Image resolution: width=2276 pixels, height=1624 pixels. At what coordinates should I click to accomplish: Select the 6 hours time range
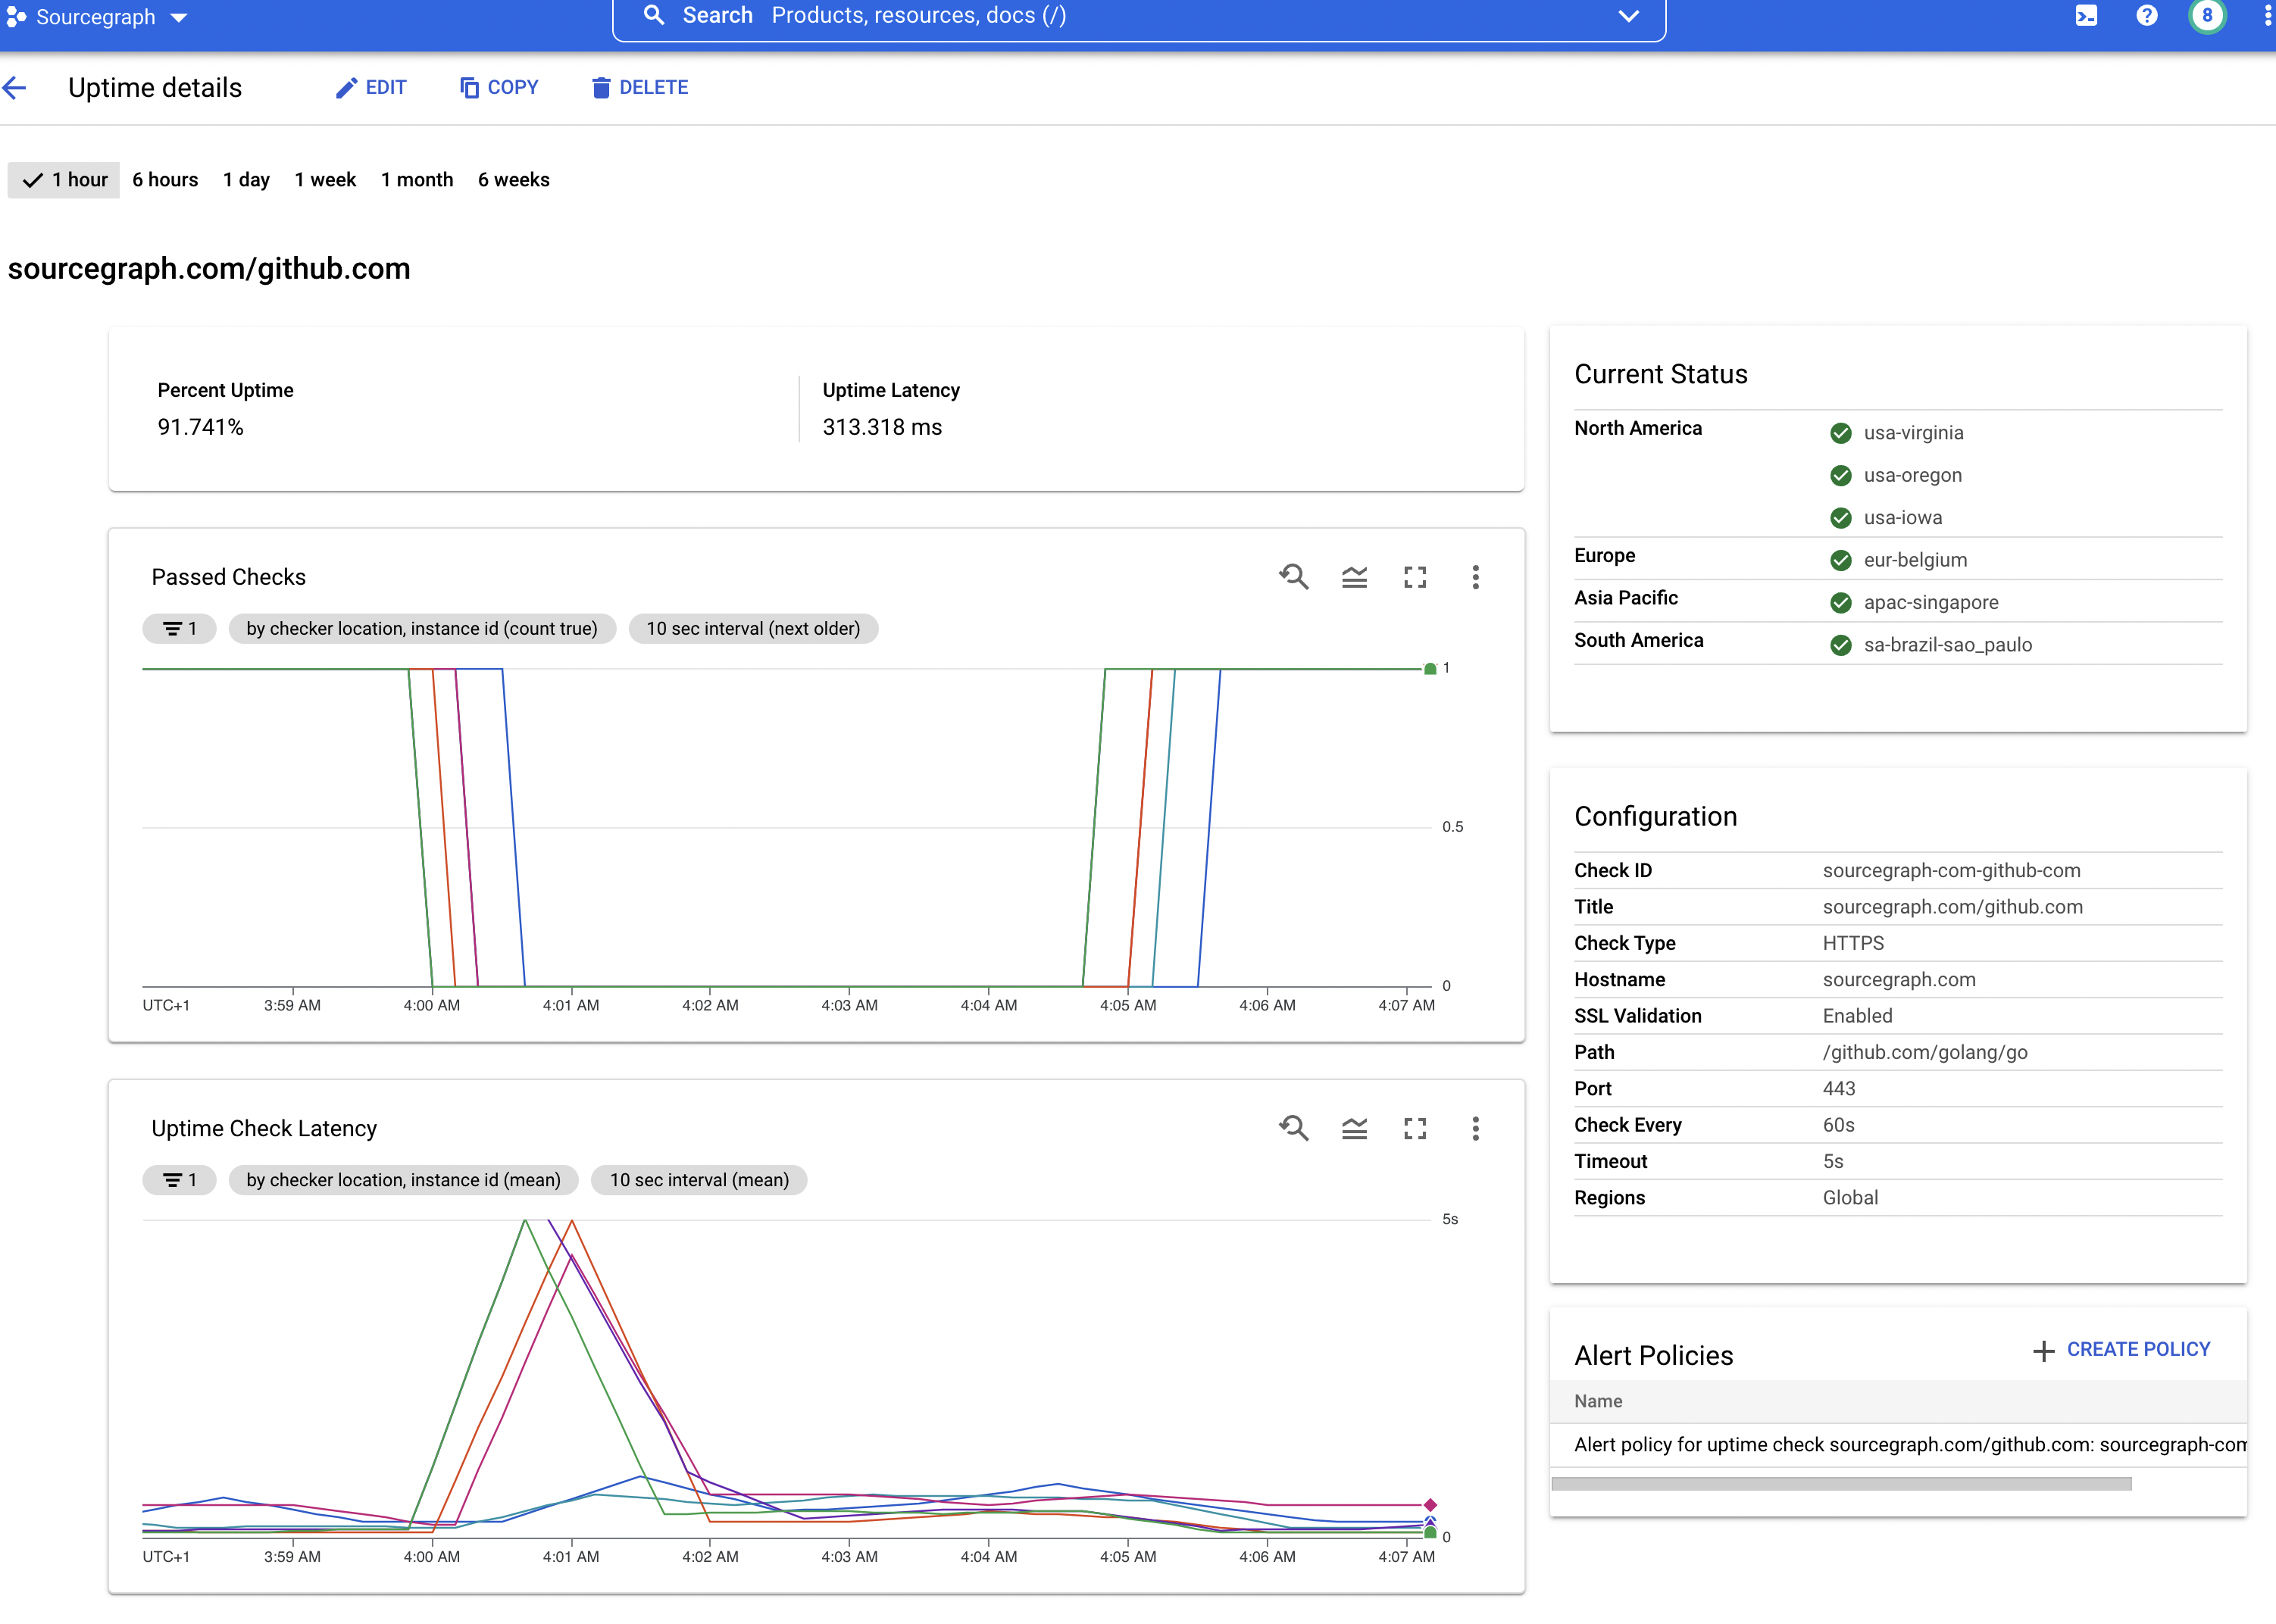165,180
